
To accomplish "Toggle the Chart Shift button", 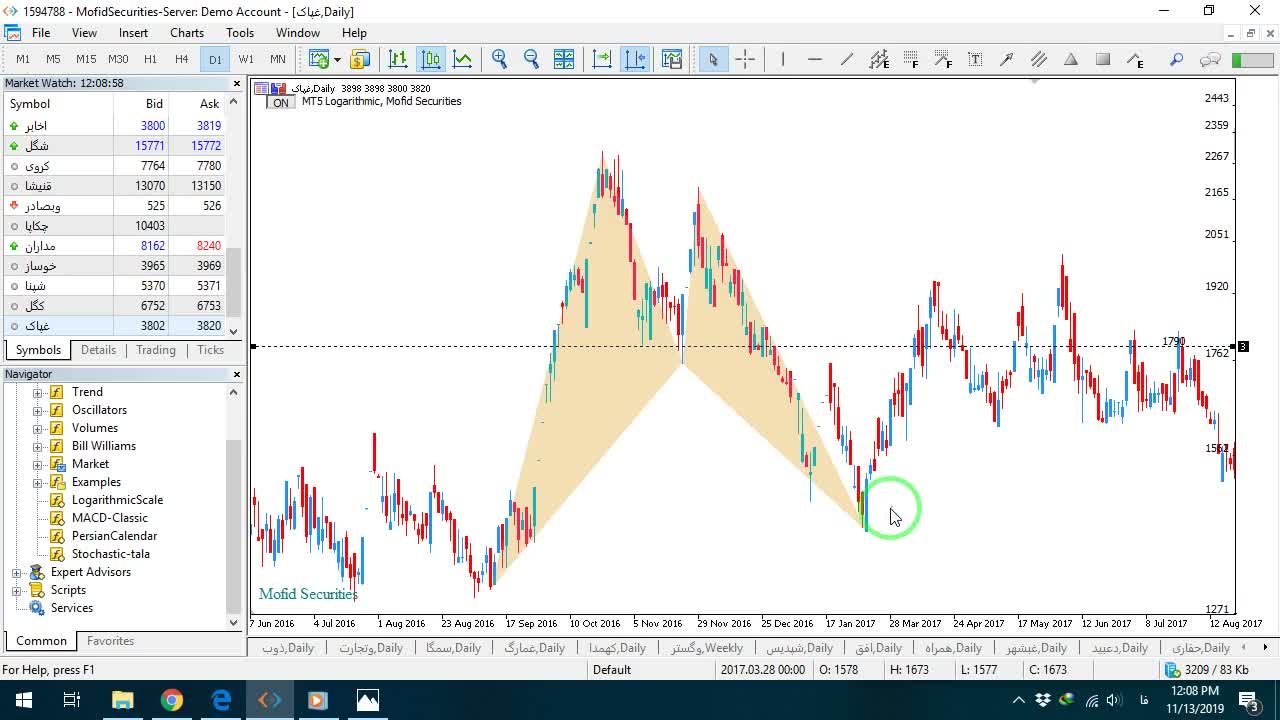I will pos(635,60).
